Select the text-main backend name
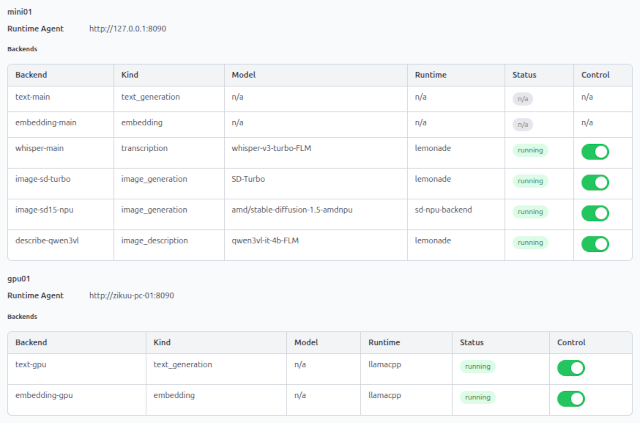Viewport: 640px width, 423px height. [x=33, y=97]
